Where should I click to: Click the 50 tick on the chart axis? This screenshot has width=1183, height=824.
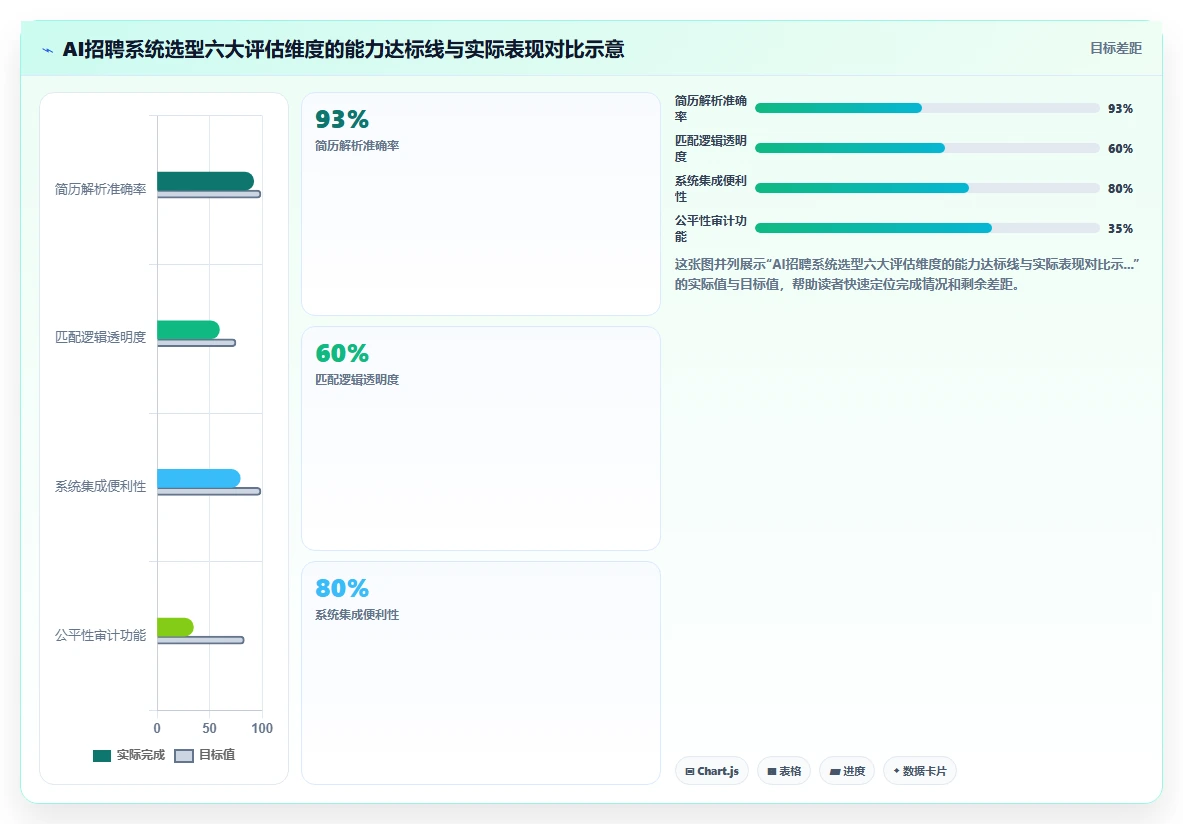point(210,728)
